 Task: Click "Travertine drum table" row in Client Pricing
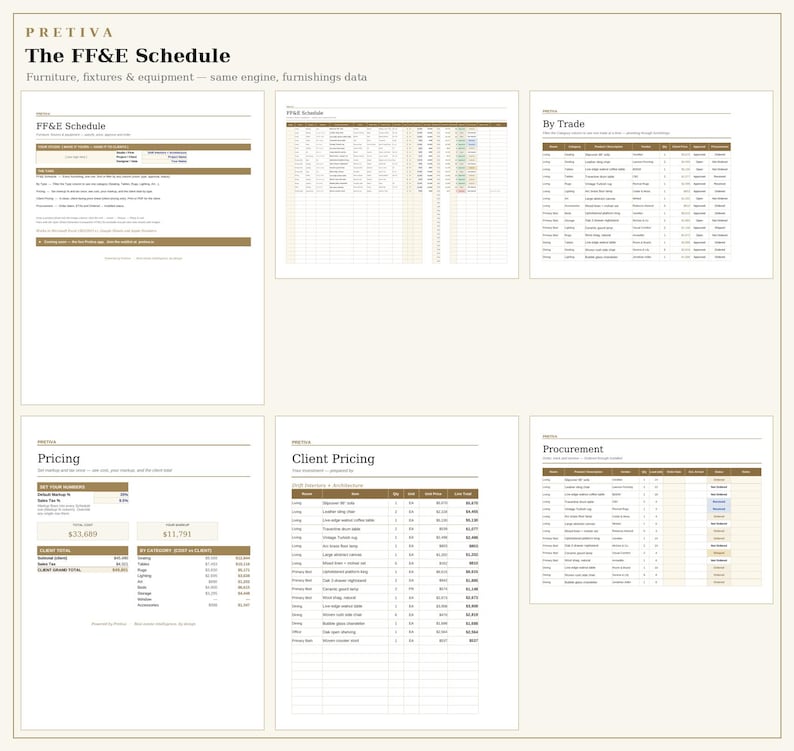(385, 529)
